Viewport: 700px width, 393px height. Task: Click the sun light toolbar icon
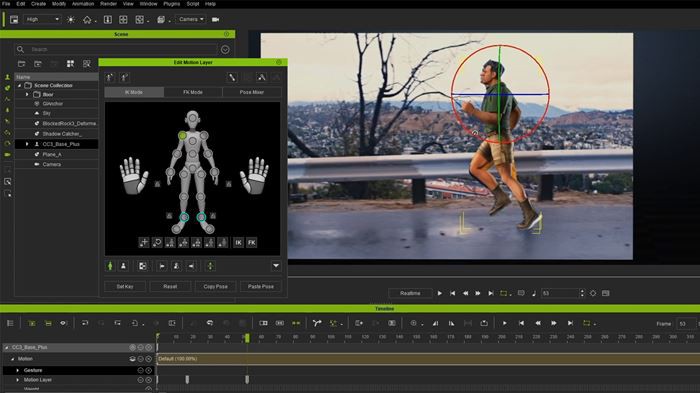point(71,20)
